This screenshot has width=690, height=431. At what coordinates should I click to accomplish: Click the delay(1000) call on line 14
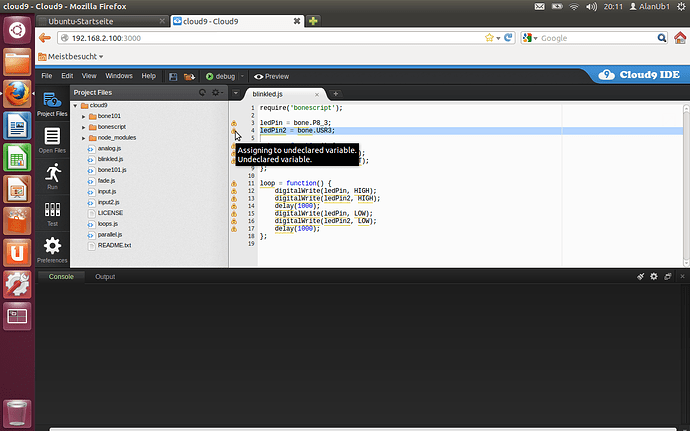297,206
